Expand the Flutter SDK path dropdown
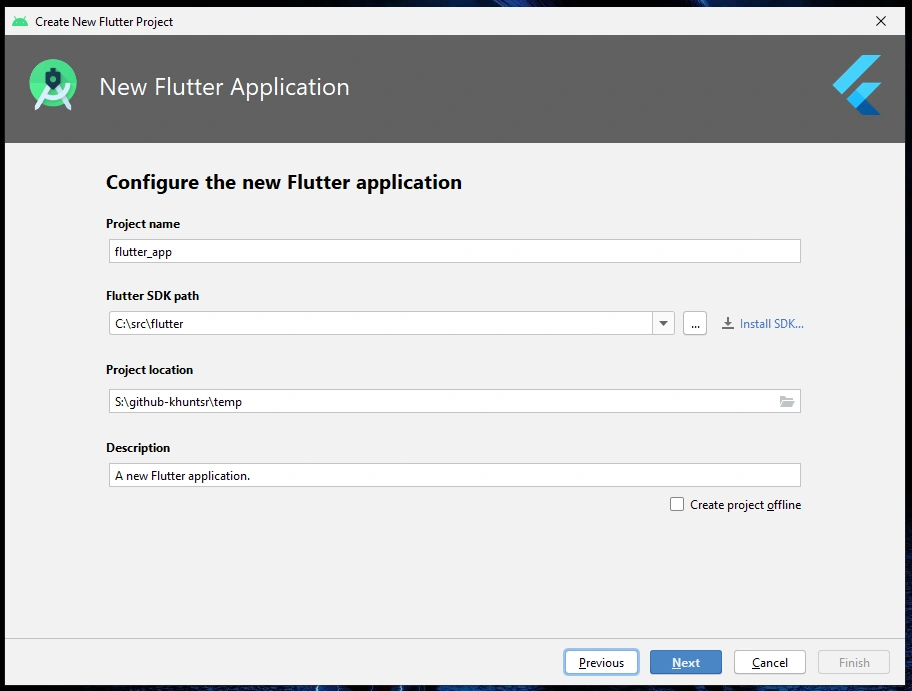 point(663,323)
